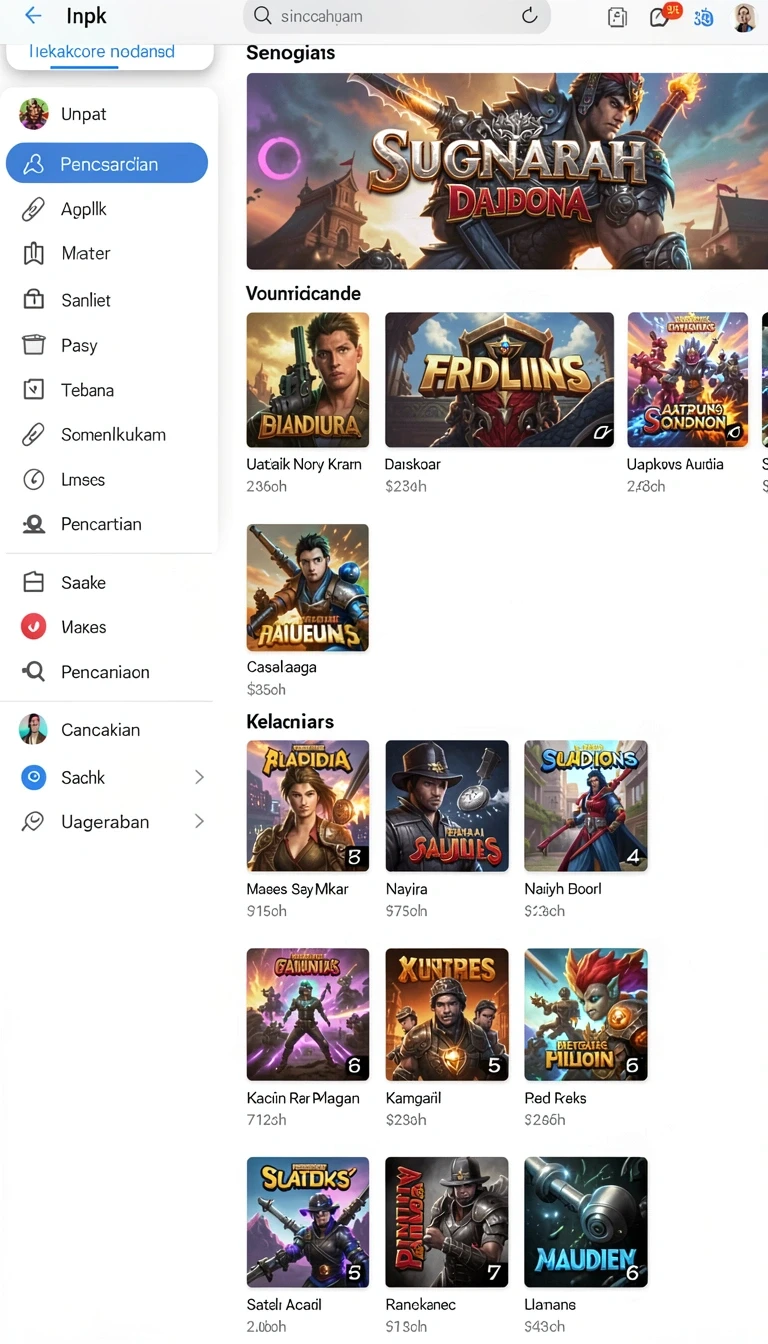Click the 'Daiskoar' game title
The height and width of the screenshot is (1344, 768).
(413, 464)
